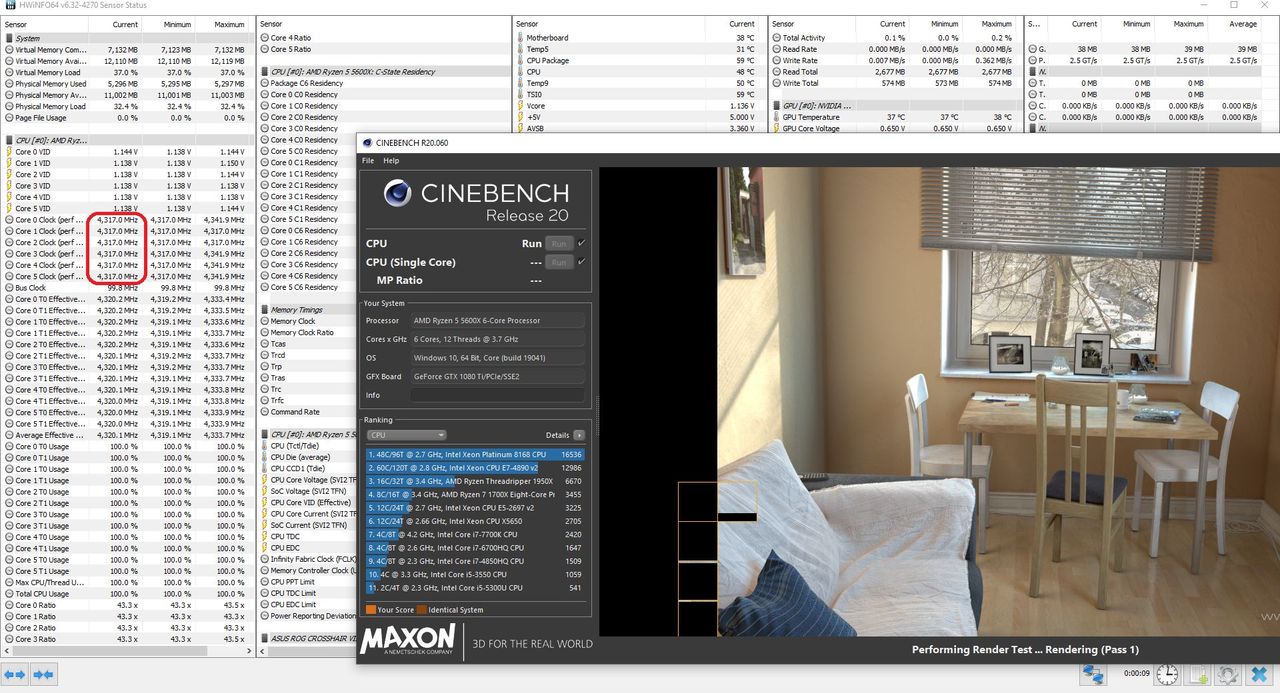Select ranking entry Intel Xeon Platinum 8168
Viewport: 1280px width, 693px height.
[476, 454]
